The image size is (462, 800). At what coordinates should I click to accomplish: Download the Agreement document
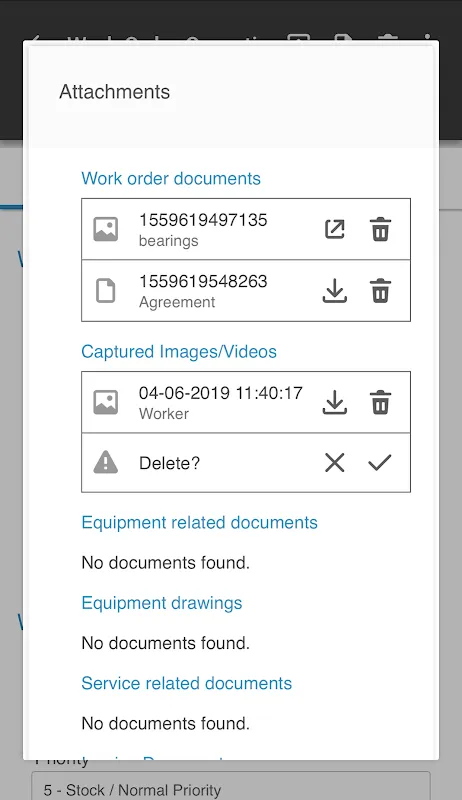(x=335, y=291)
